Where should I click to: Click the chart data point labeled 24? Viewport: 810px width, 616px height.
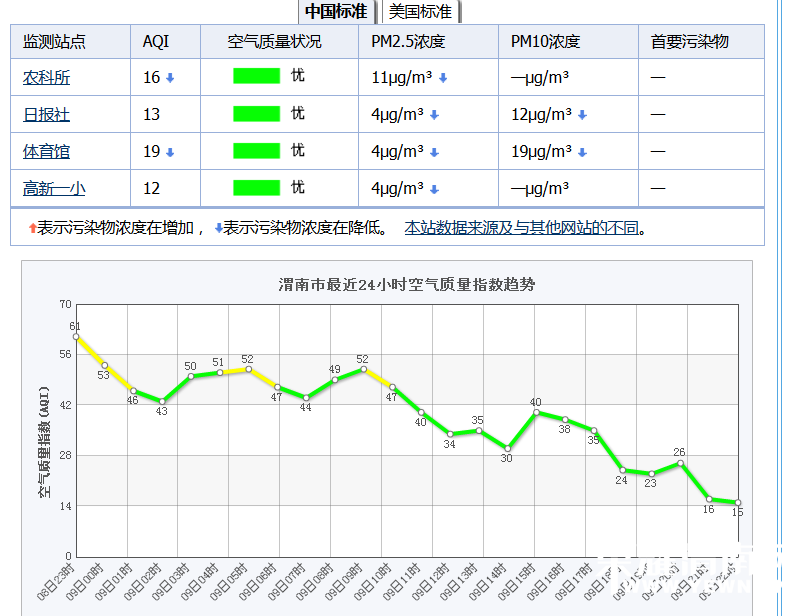coord(623,470)
